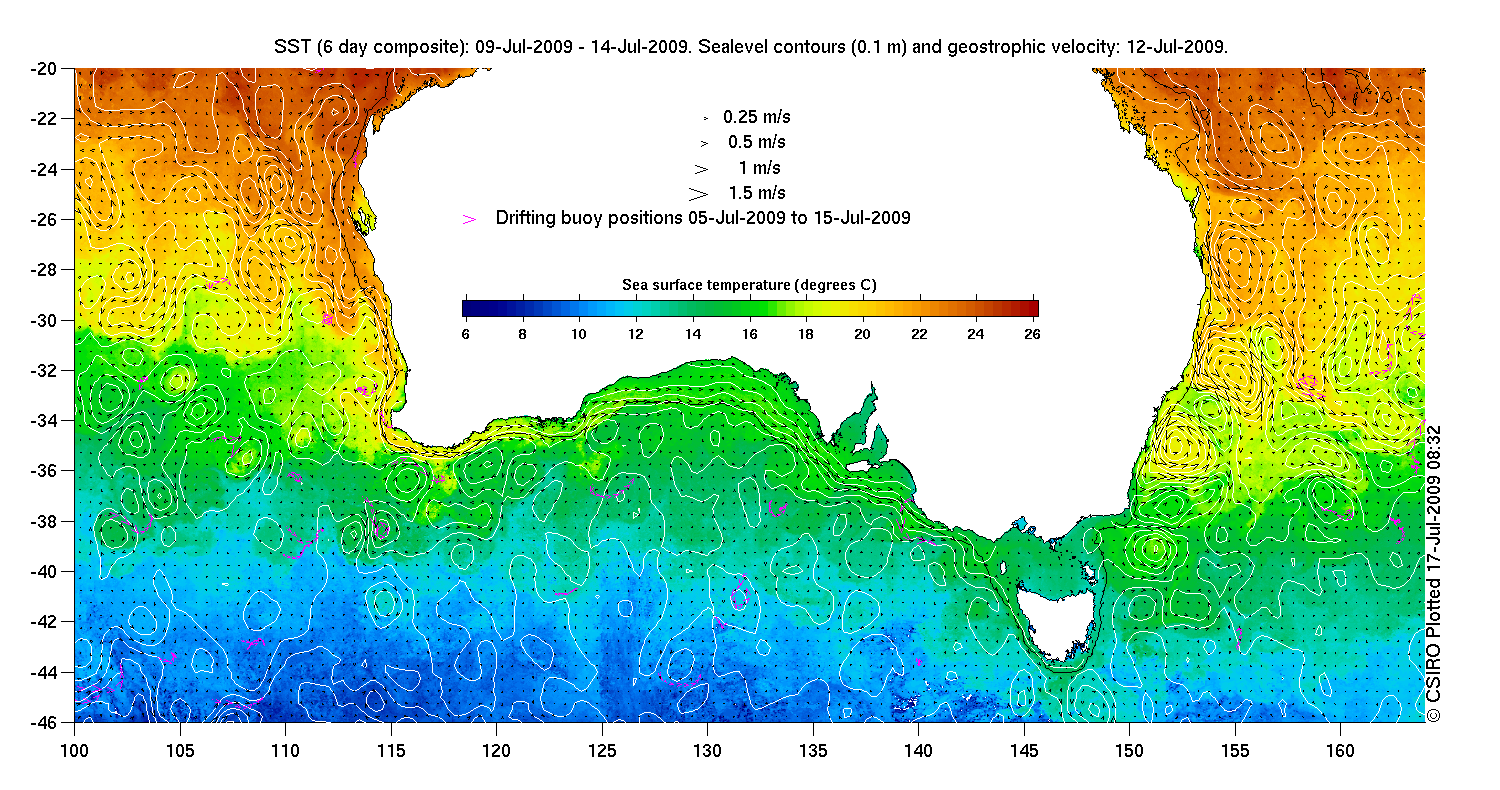Viewport: 1500px width, 790px height.
Task: Click the longitude axis label '140'
Action: point(918,750)
